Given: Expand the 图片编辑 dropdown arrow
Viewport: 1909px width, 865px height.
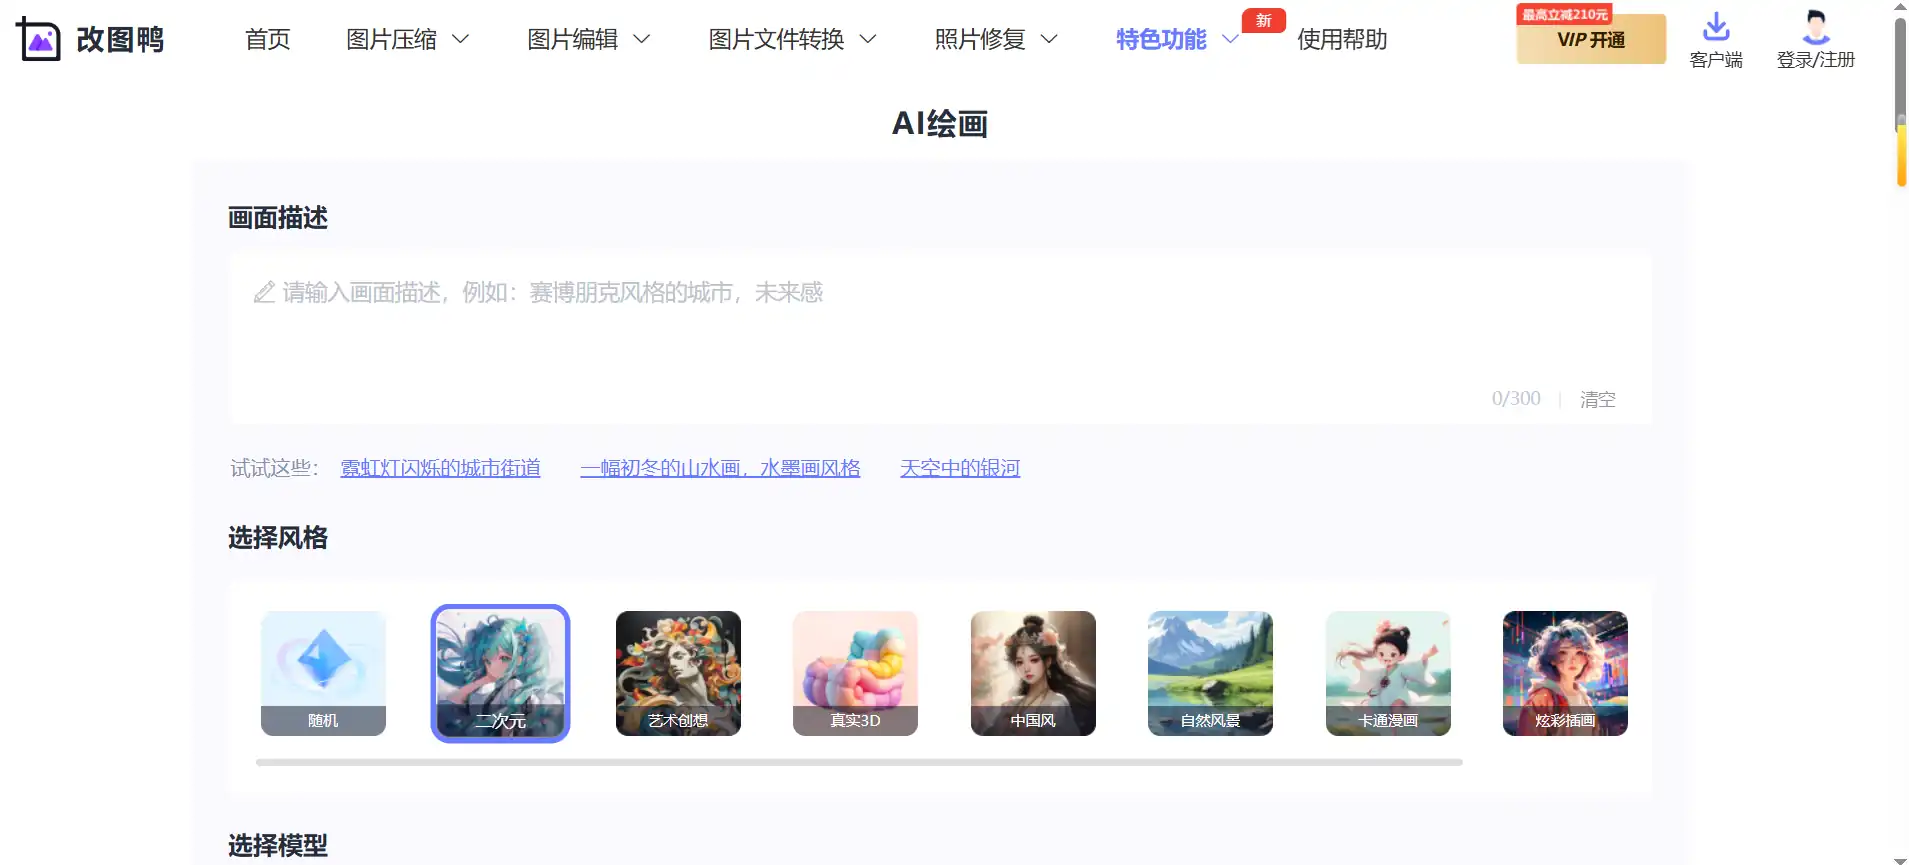Looking at the screenshot, I should pyautogui.click(x=642, y=39).
